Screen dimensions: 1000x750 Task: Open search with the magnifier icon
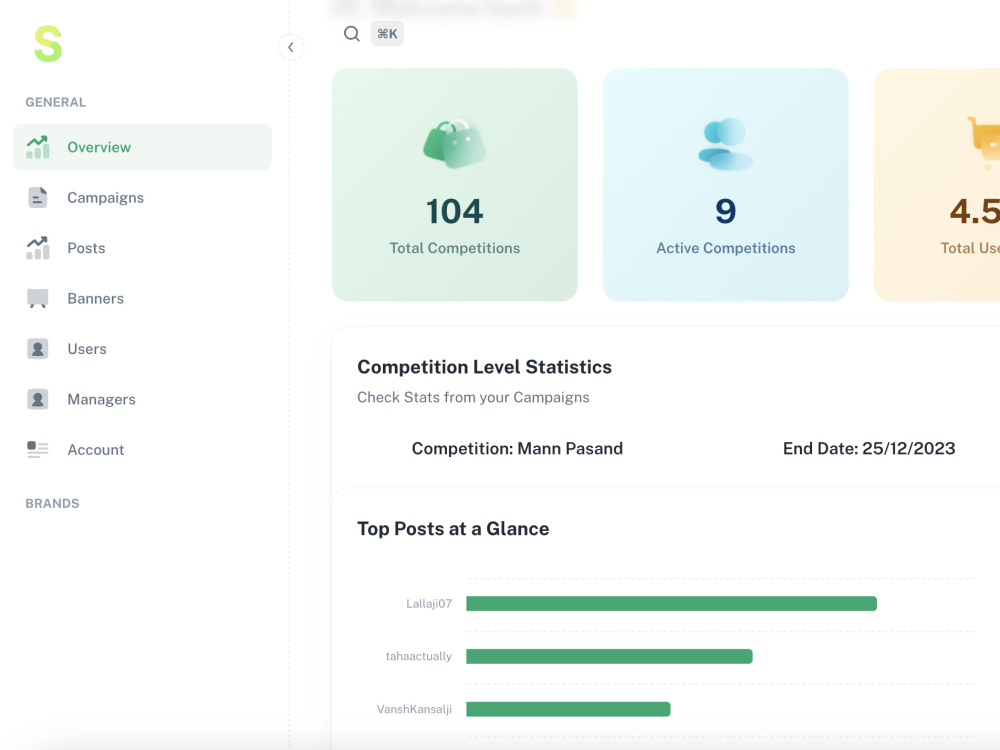click(x=351, y=34)
